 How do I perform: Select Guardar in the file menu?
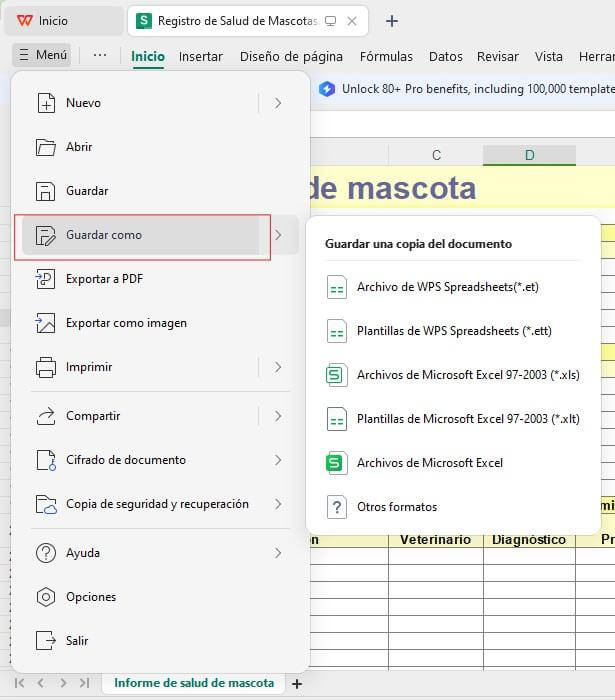click(x=87, y=191)
